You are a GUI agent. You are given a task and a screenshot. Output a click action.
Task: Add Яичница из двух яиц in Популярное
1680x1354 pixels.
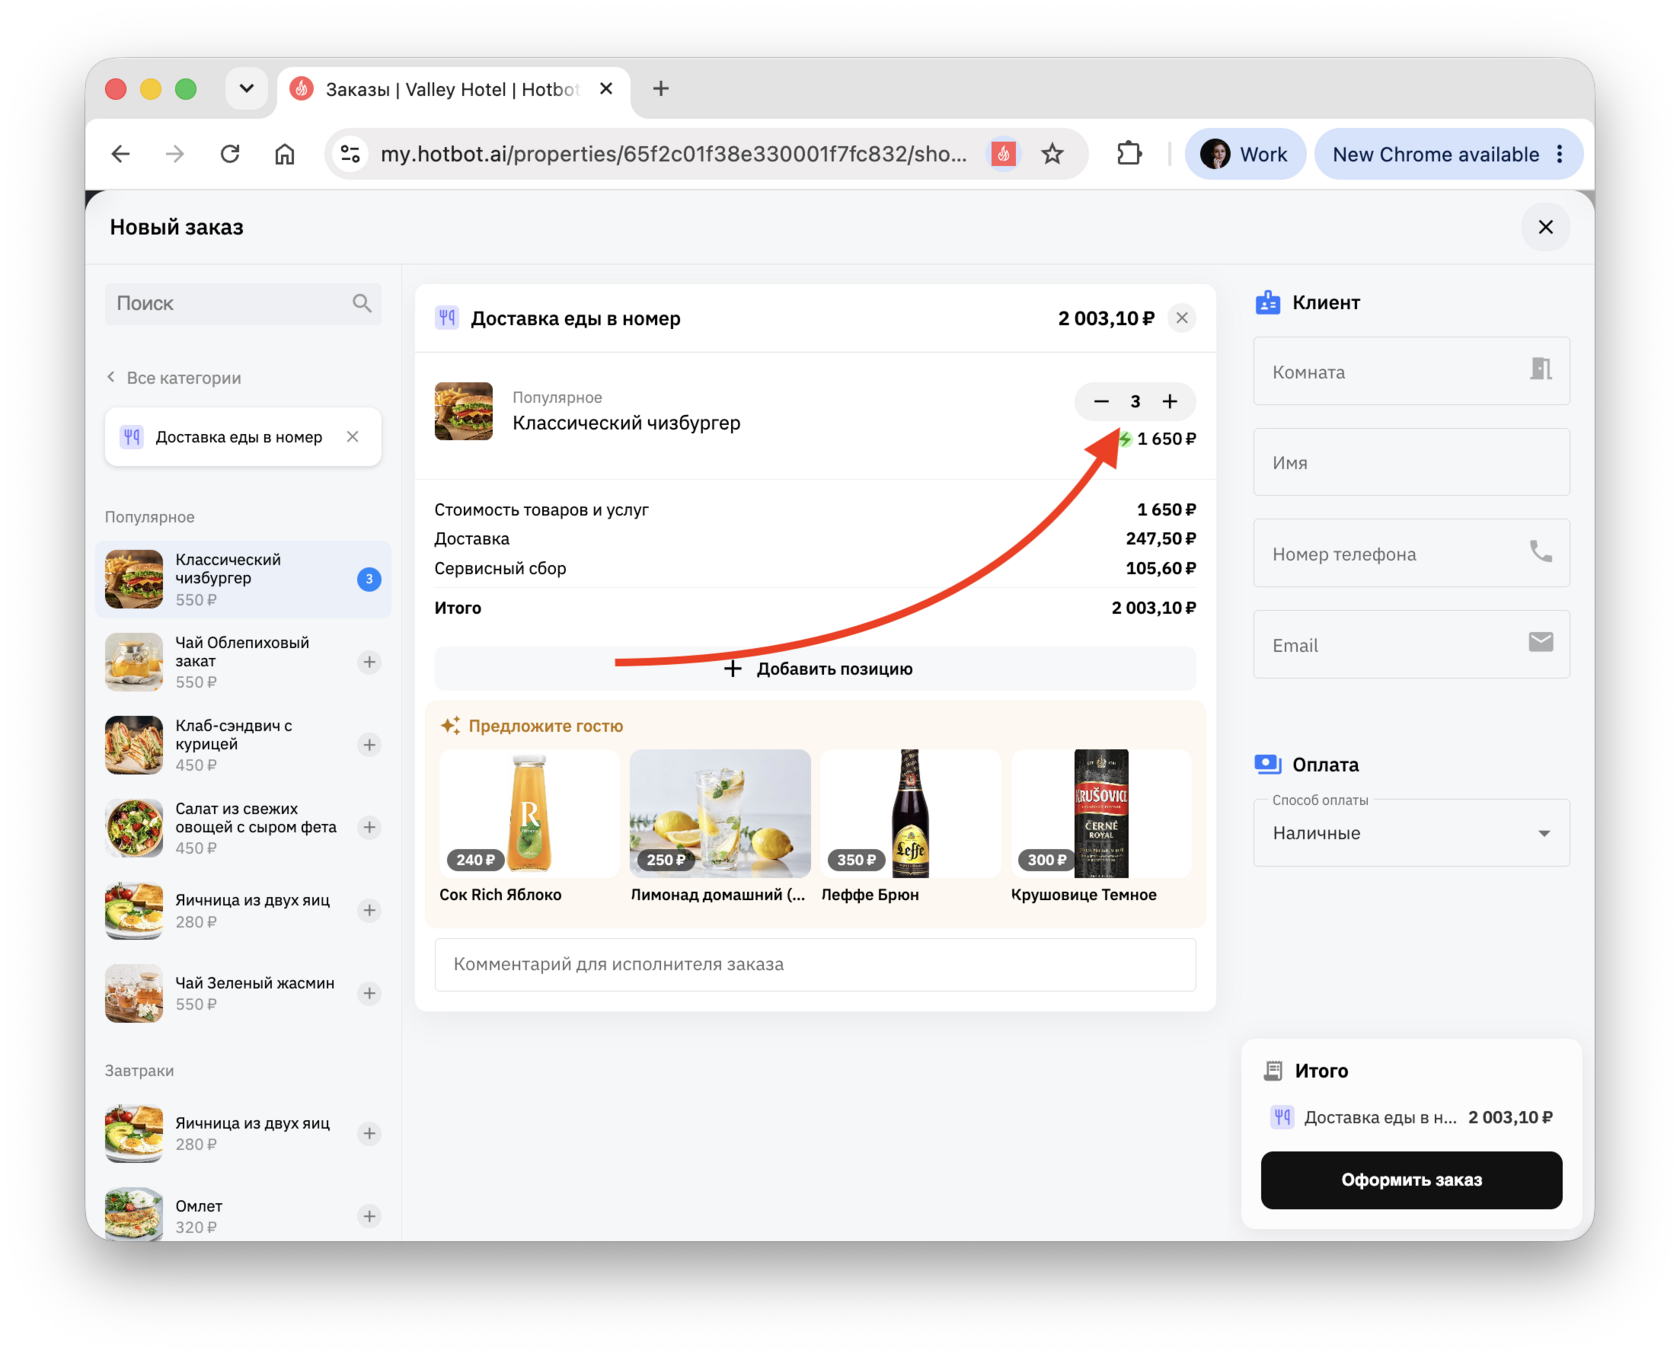pyautogui.click(x=369, y=910)
